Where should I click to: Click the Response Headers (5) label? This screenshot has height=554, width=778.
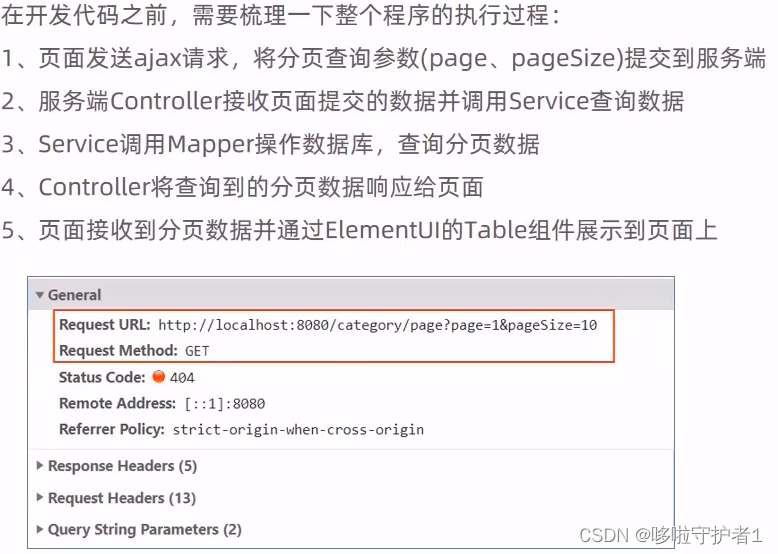123,466
